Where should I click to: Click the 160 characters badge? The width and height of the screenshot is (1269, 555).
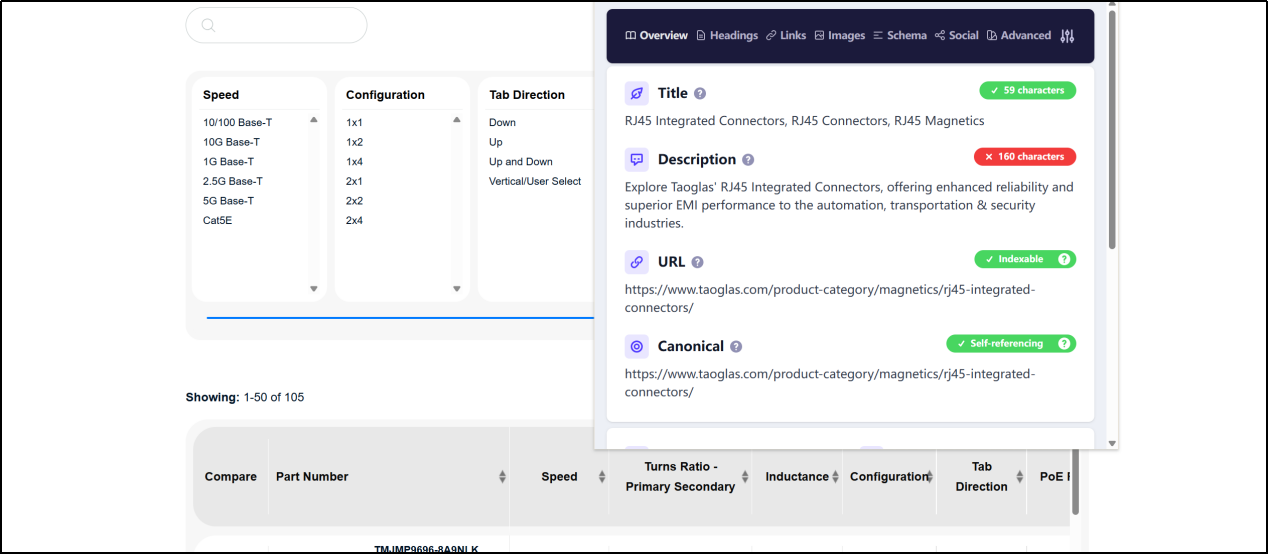[x=1025, y=156]
